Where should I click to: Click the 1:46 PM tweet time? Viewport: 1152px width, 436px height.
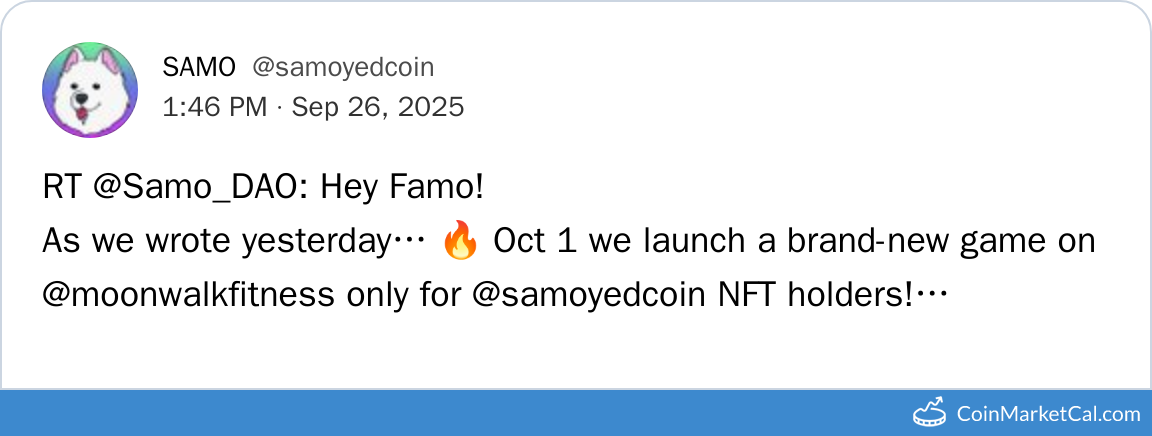(x=214, y=106)
